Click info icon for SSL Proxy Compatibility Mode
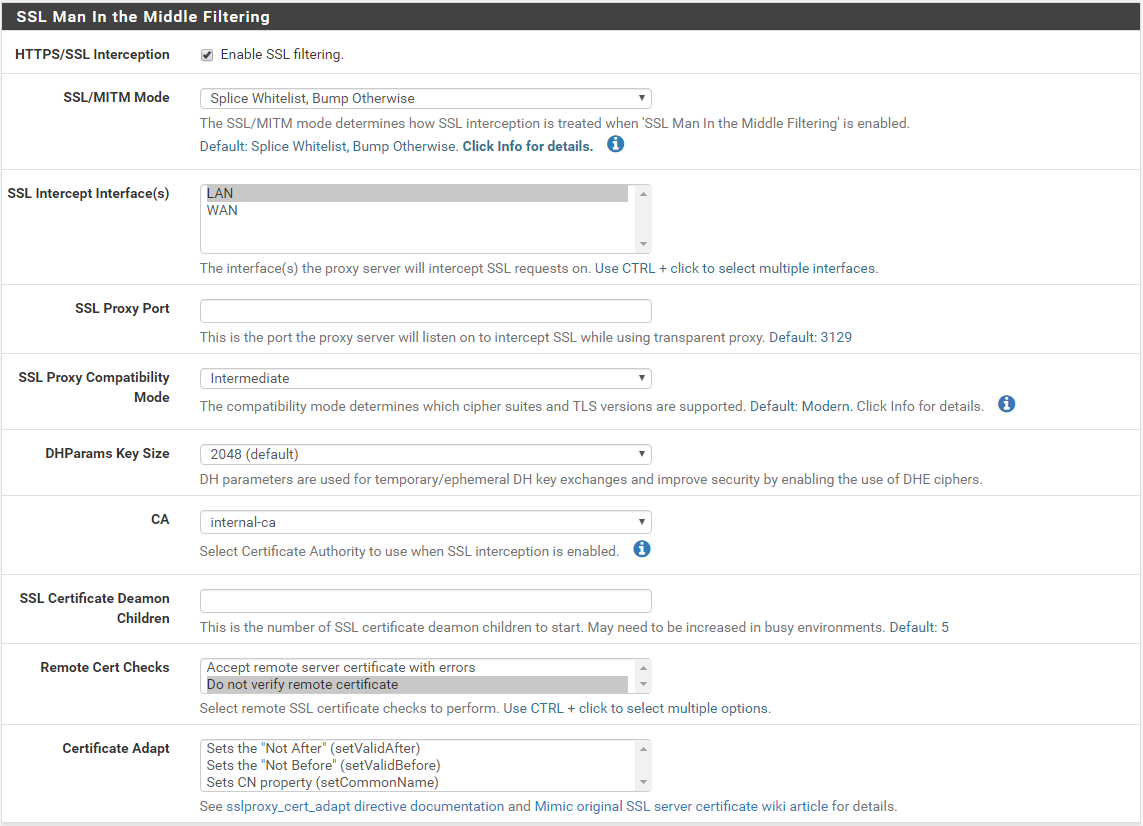Image resolution: width=1143 pixels, height=826 pixels. [1007, 405]
